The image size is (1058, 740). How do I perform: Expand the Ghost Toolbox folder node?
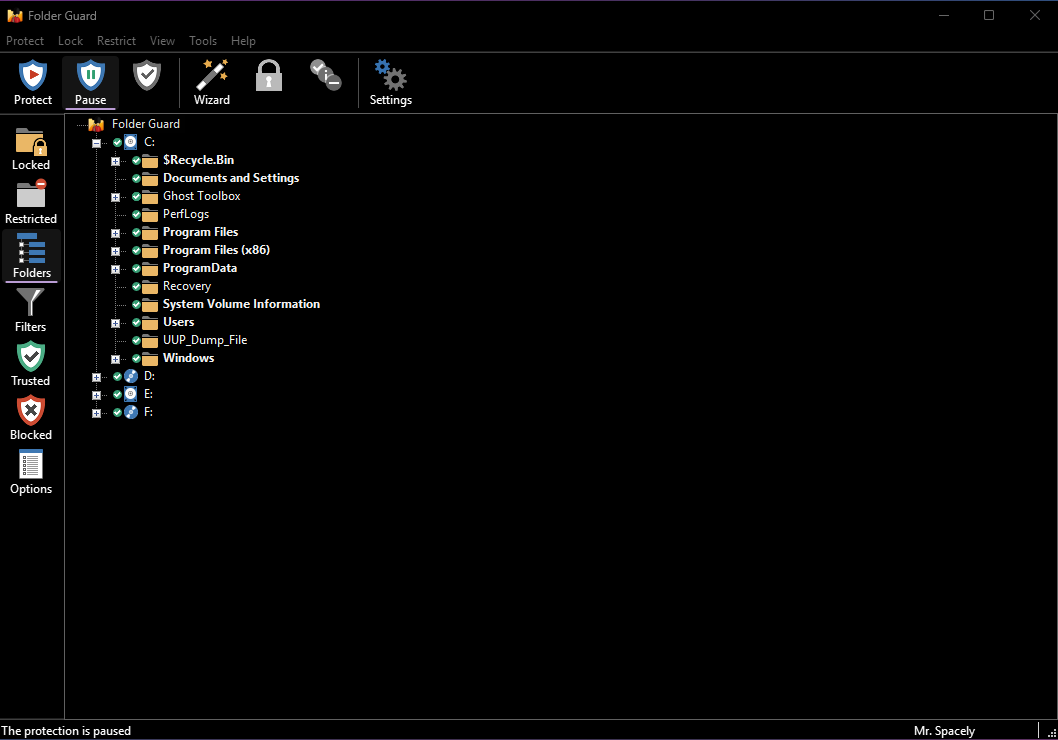click(115, 197)
